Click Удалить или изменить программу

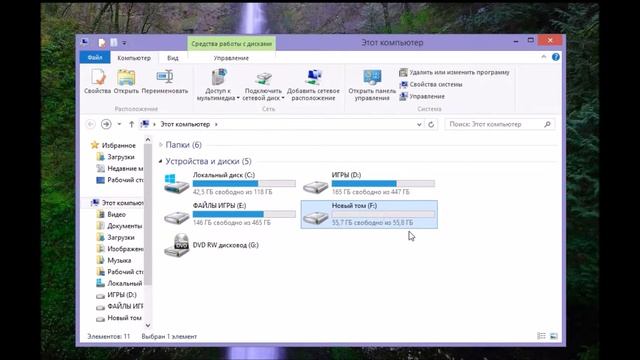(454, 72)
